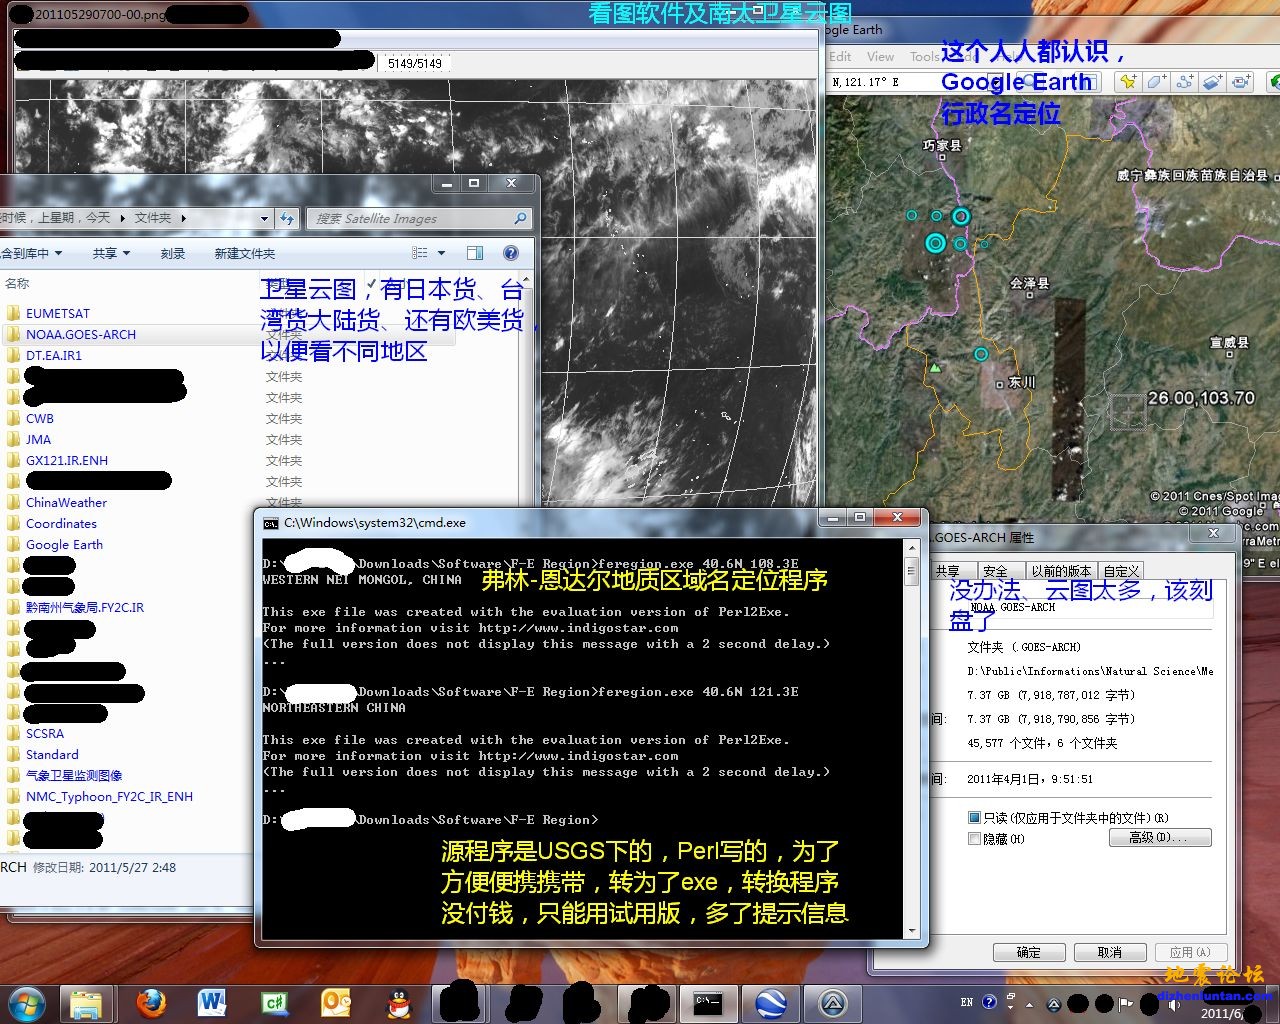The height and width of the screenshot is (1024, 1280).
Task: Open the address bar history dropdown arrow
Action: click(264, 218)
